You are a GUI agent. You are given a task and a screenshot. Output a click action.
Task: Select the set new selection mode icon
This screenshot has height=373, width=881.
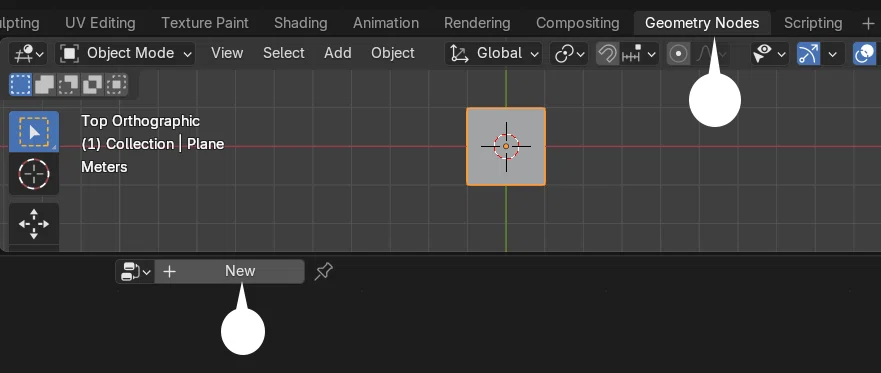[x=21, y=85]
